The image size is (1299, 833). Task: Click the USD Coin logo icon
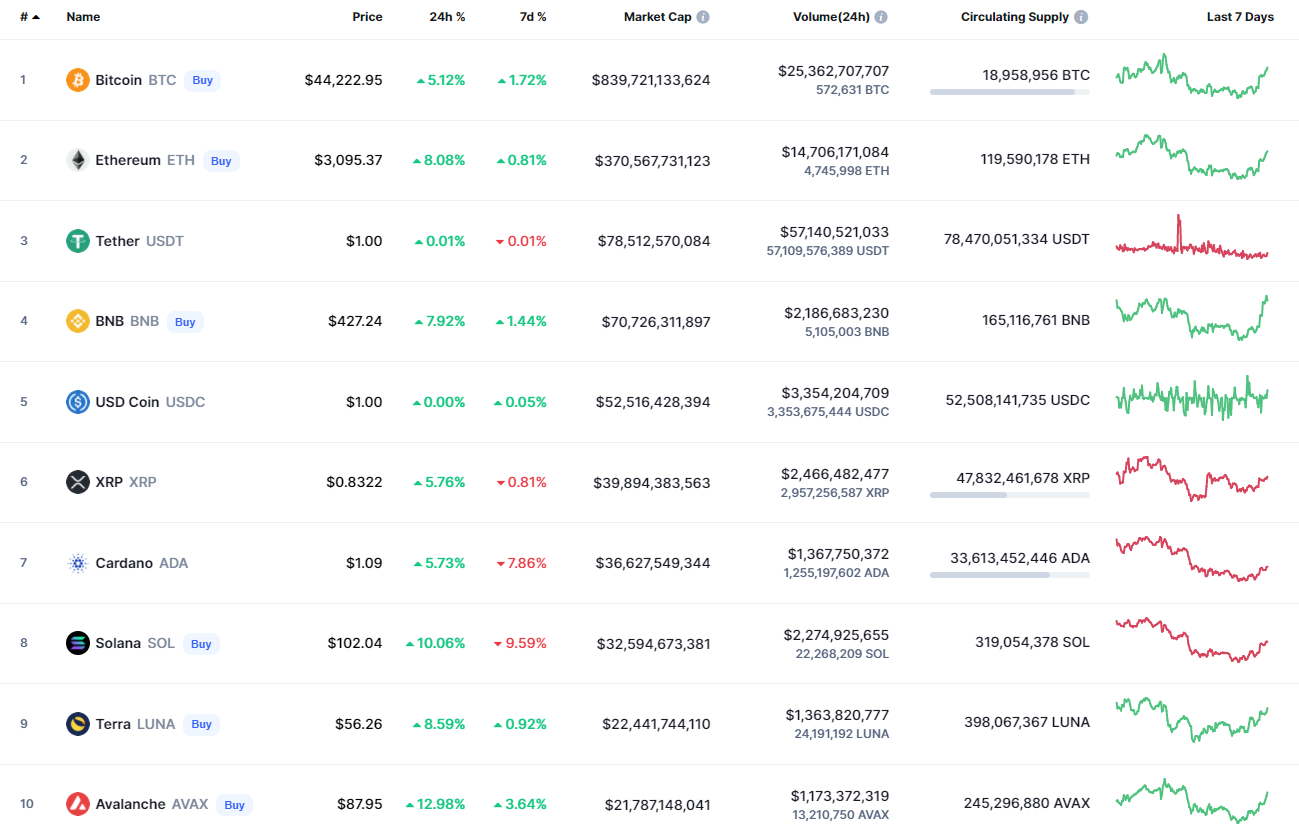(78, 402)
